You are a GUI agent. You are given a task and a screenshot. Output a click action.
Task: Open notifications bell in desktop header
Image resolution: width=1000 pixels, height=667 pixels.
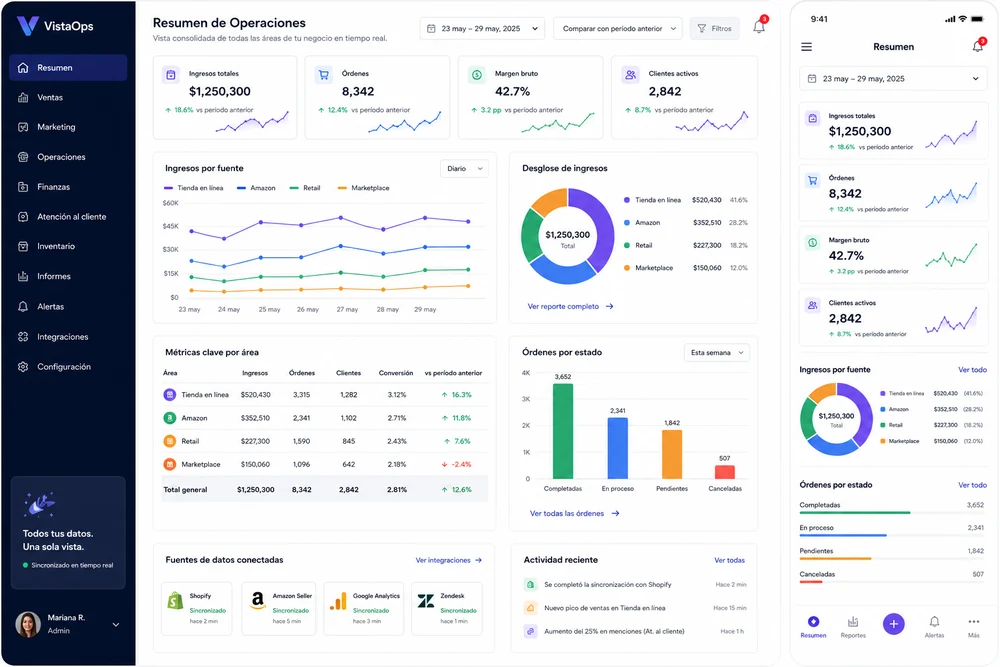759,27
